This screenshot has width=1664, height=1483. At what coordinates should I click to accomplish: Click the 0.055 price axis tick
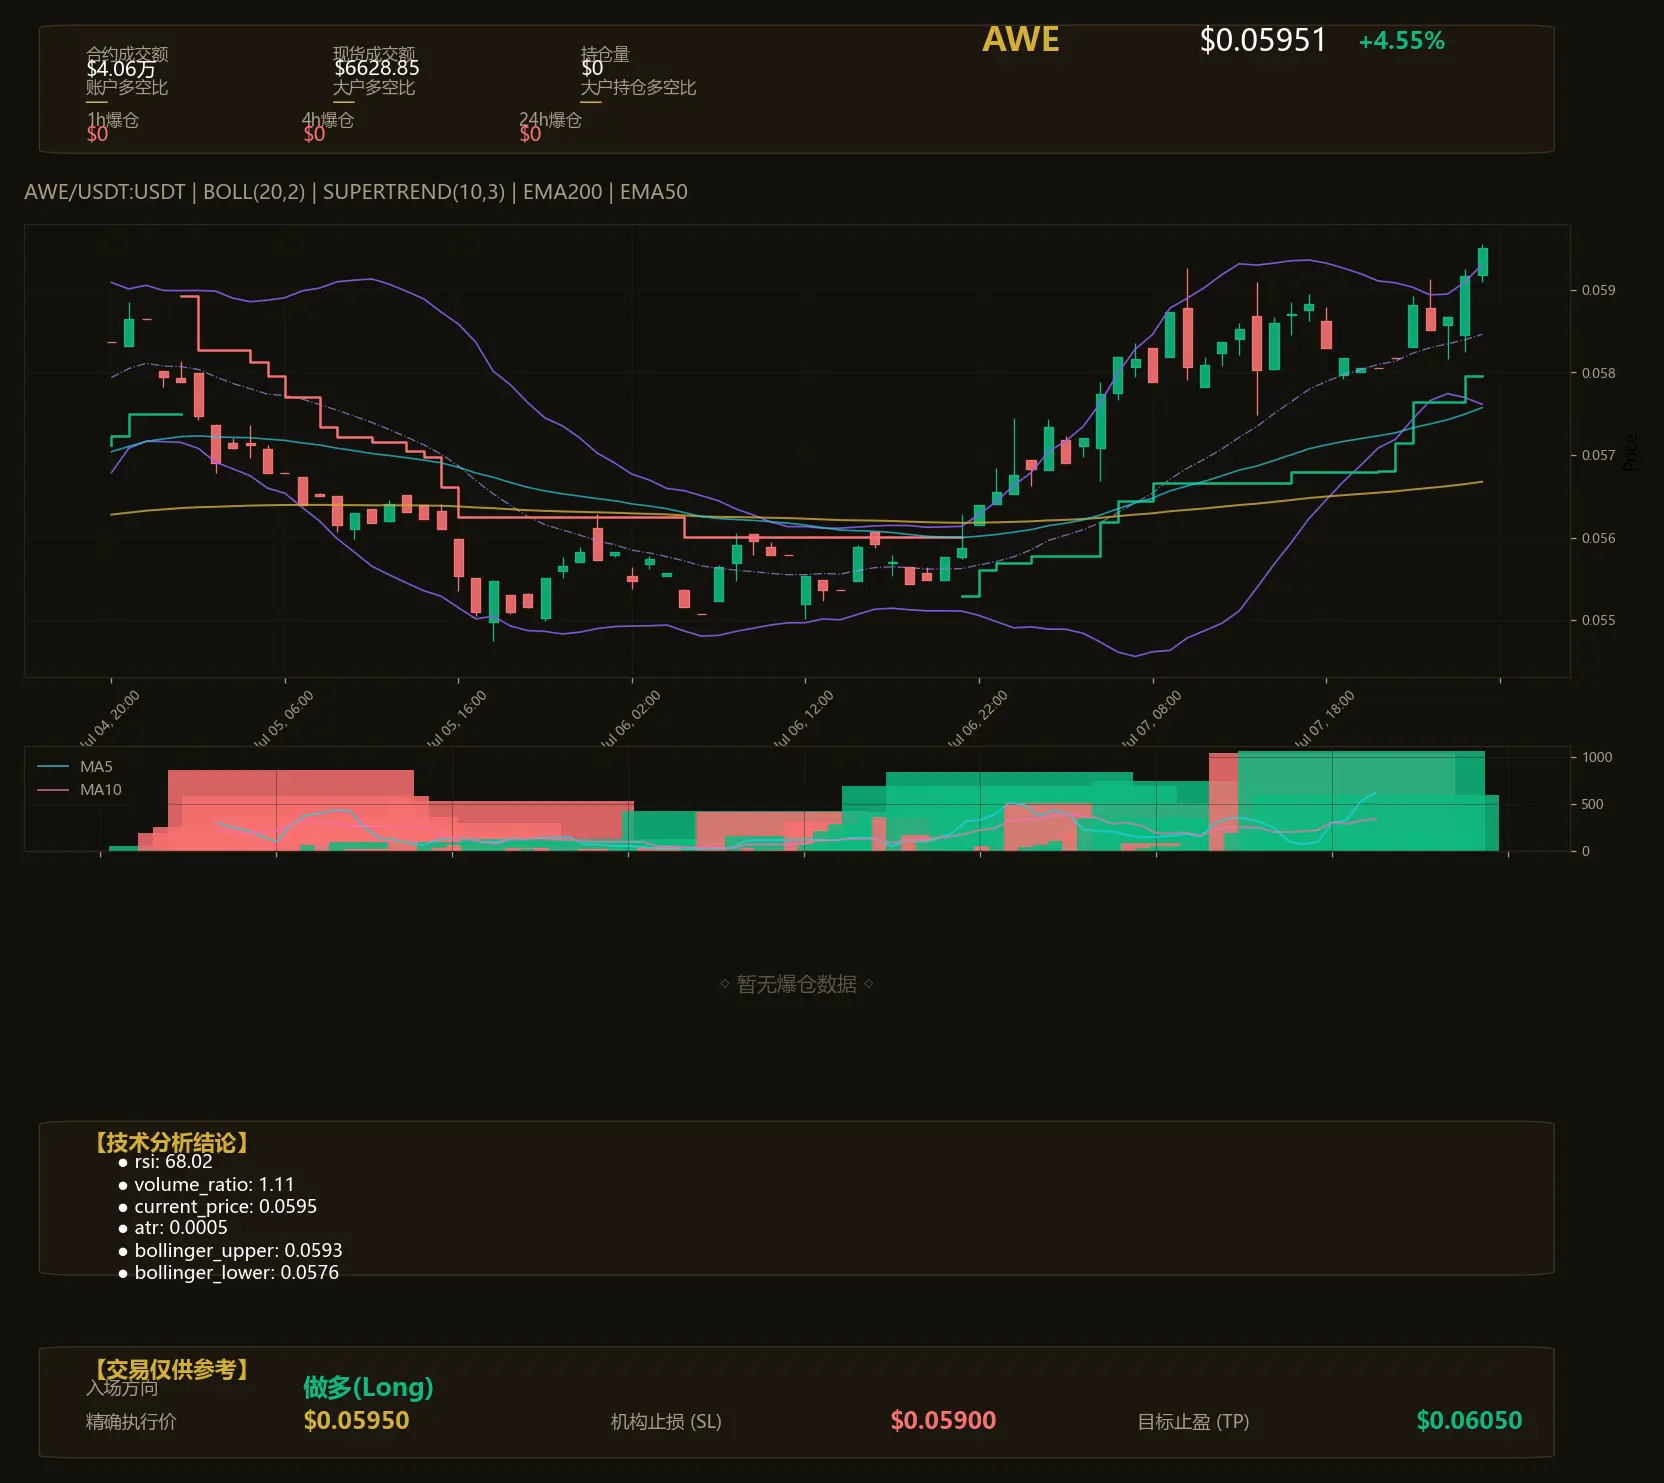1598,620
